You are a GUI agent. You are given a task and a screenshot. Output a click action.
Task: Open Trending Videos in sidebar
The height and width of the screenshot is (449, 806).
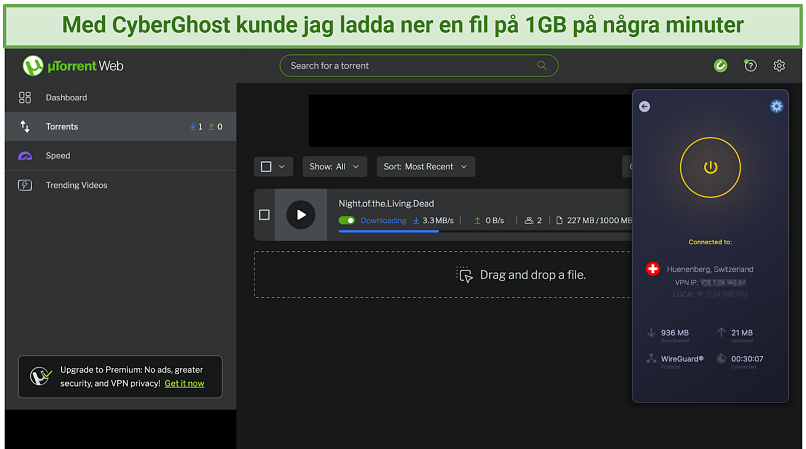pos(76,185)
